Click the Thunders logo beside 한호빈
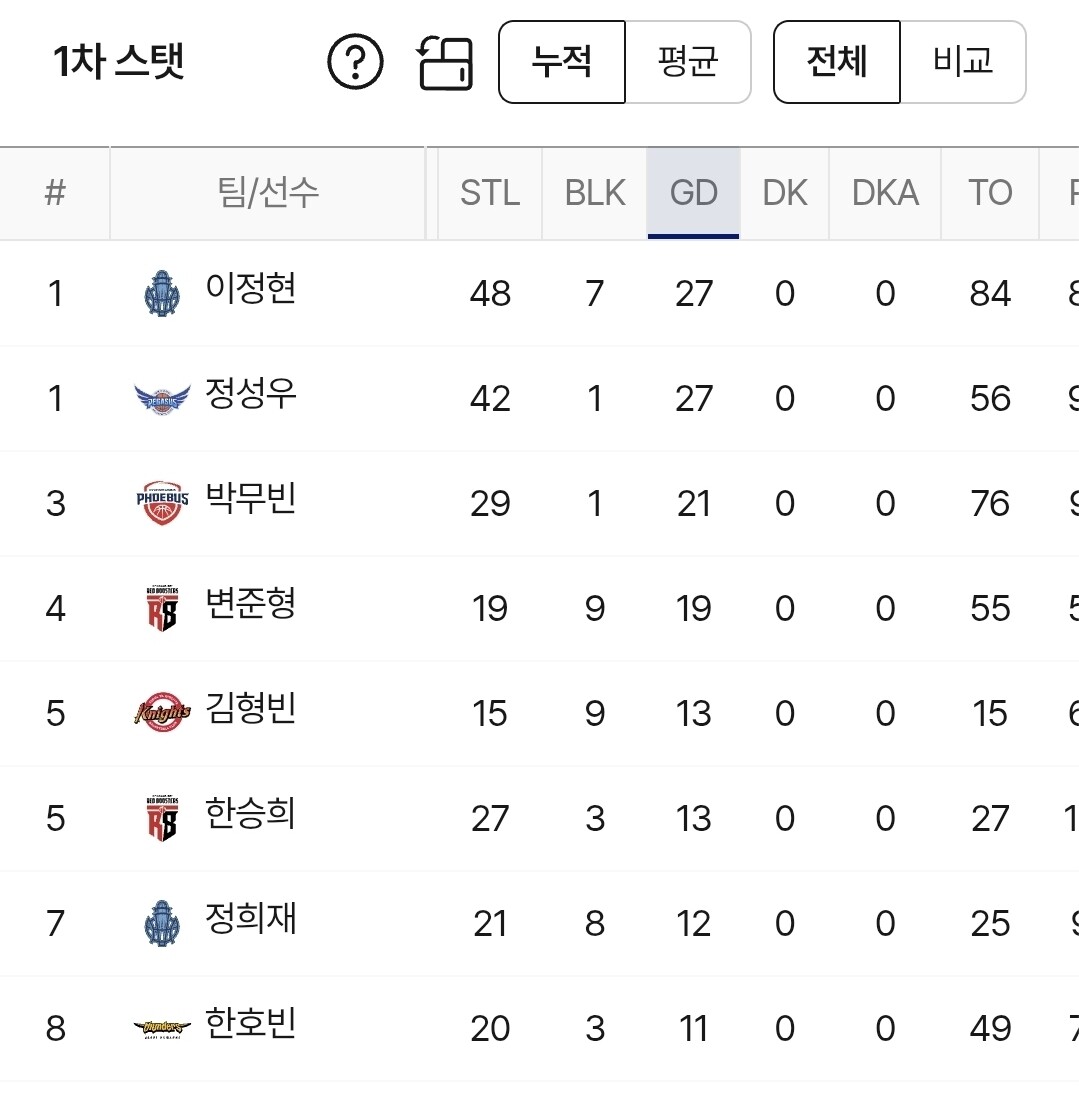The height and width of the screenshot is (1095, 1079). click(161, 1028)
